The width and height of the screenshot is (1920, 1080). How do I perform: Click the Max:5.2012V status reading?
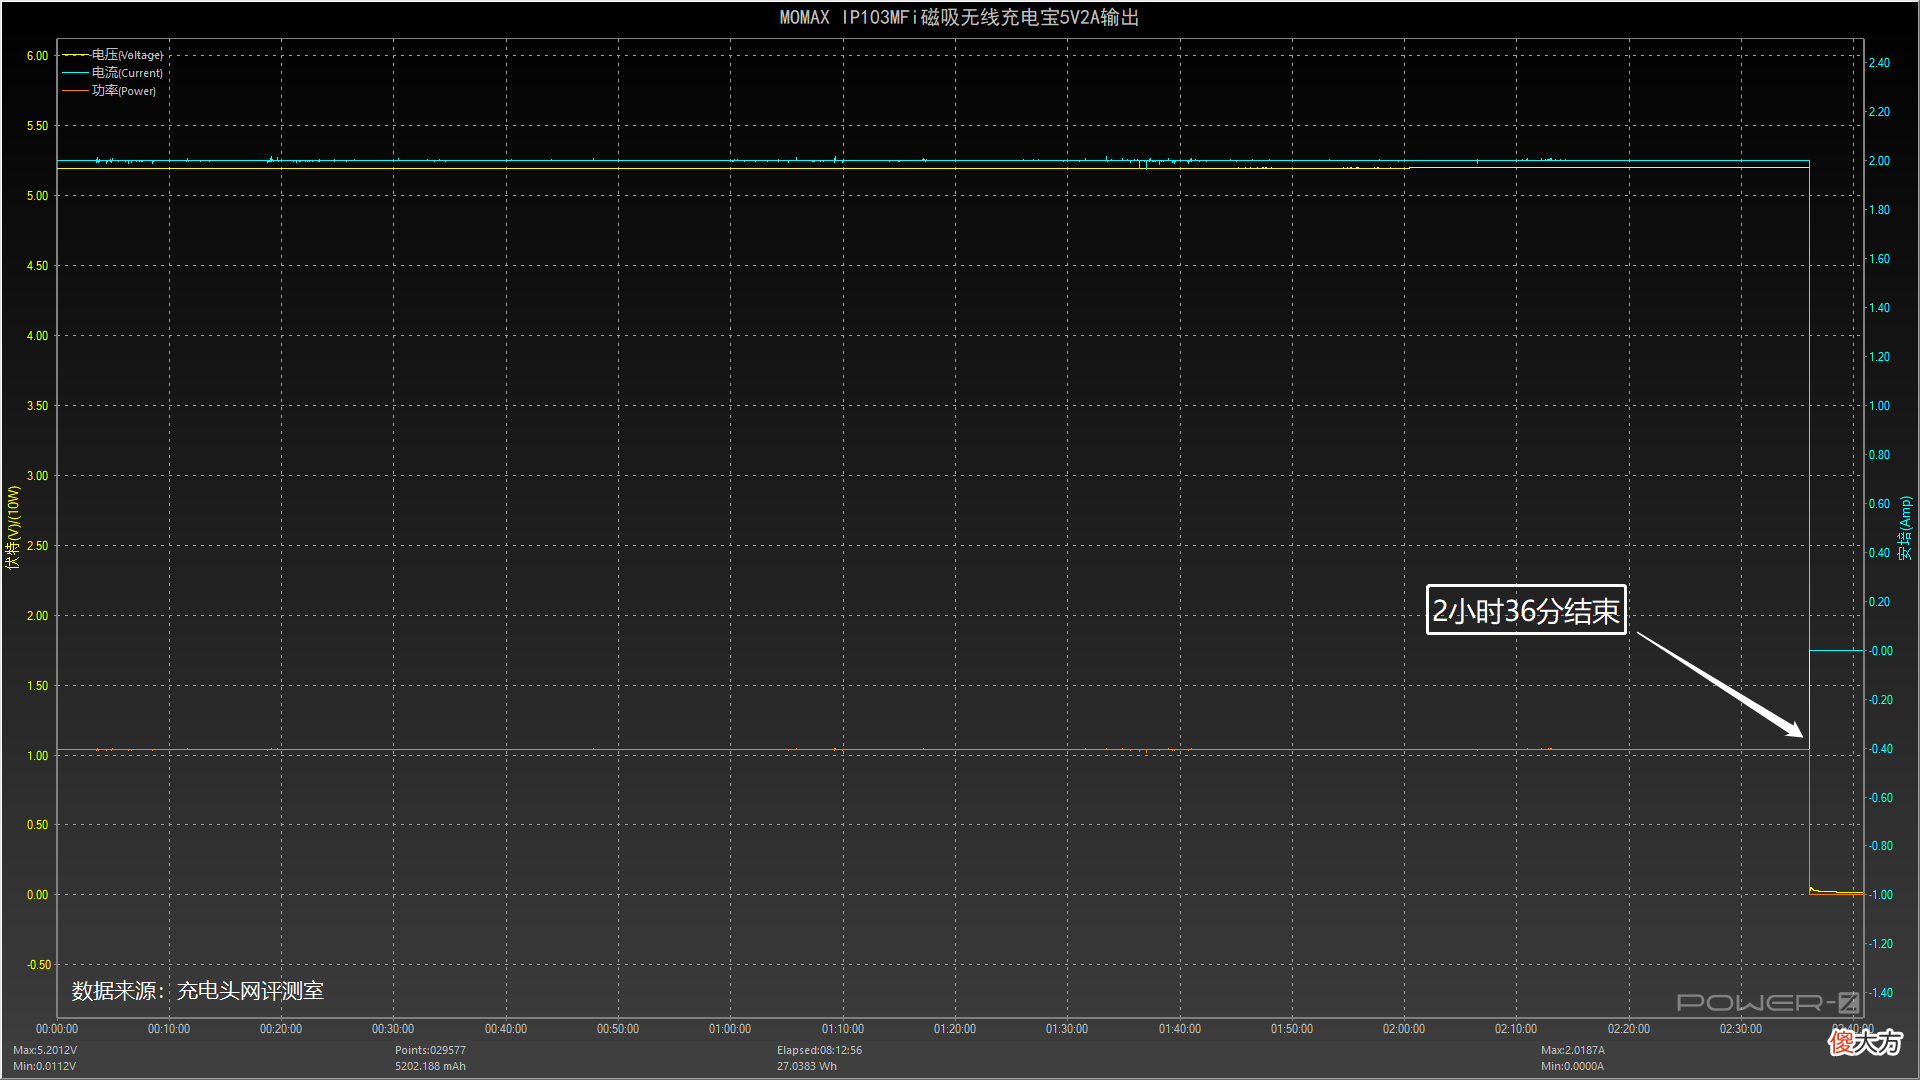pos(45,1050)
